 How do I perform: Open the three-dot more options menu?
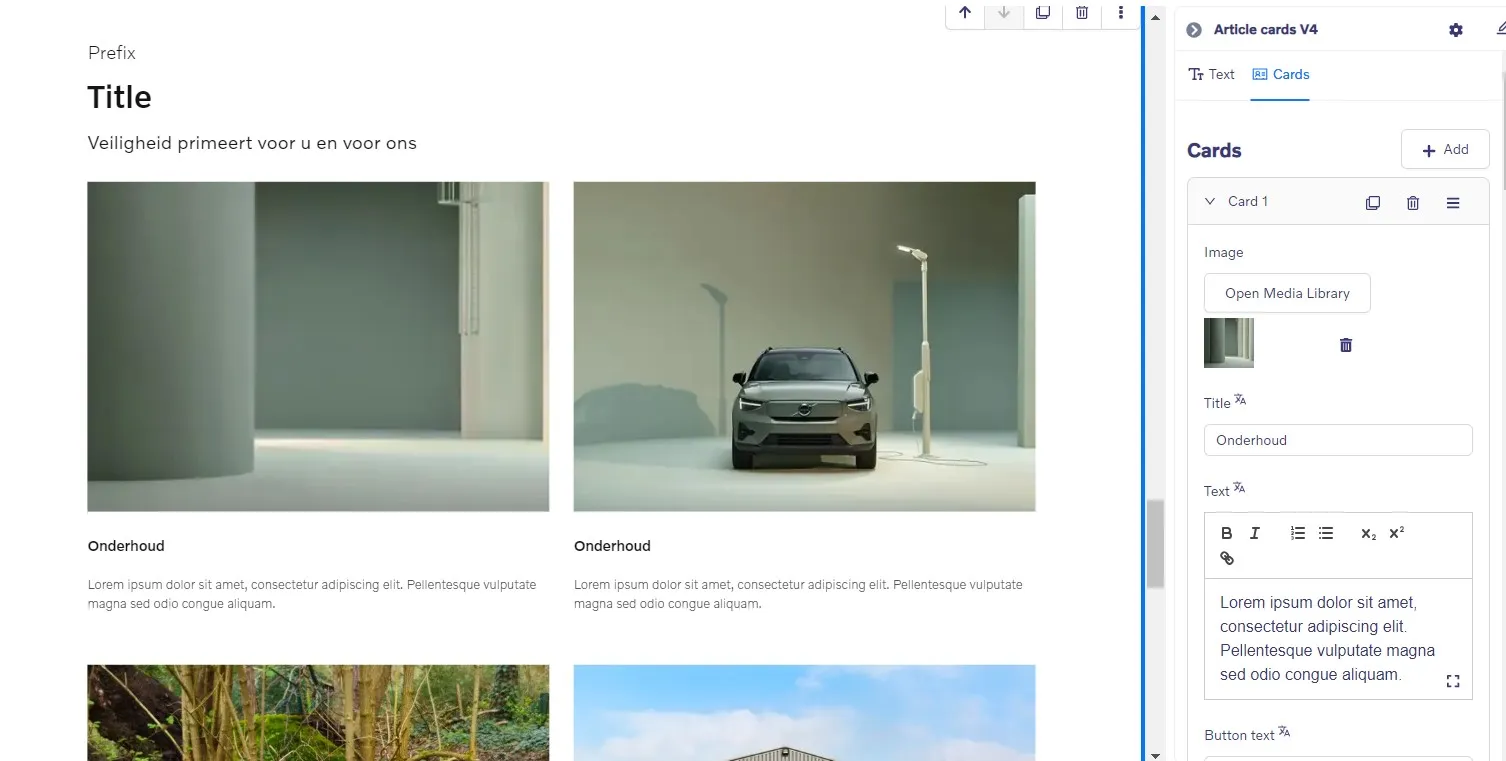[1121, 13]
